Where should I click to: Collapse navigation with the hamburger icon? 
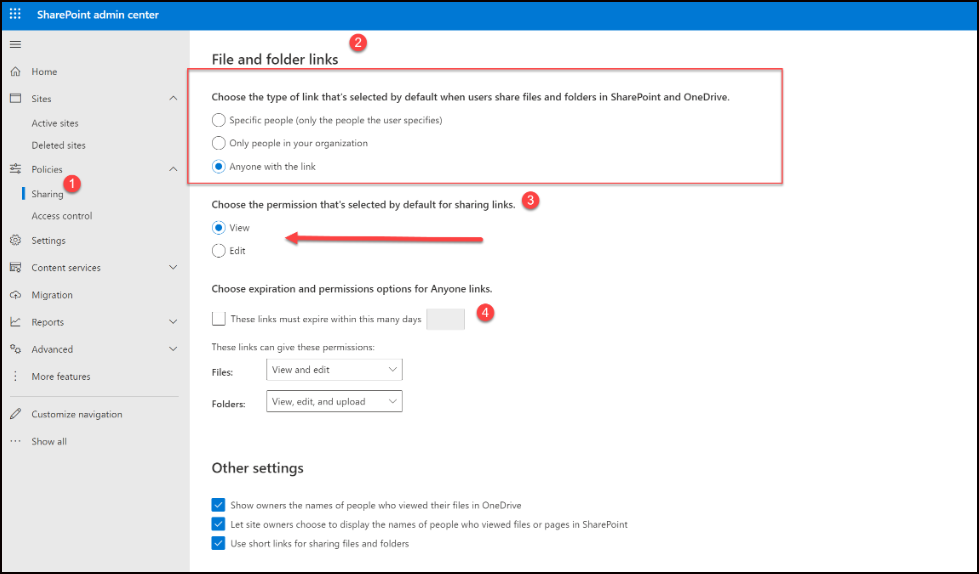15,44
